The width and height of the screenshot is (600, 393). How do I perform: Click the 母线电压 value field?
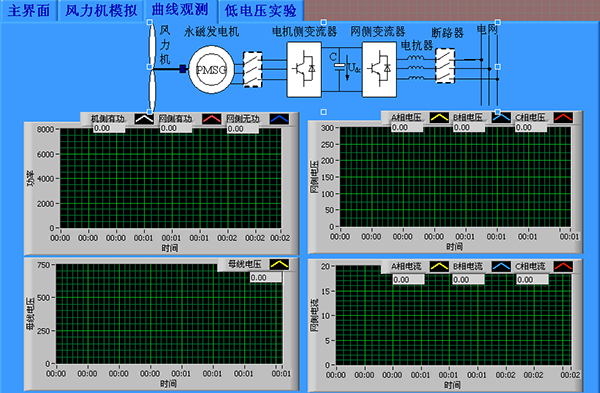pyautogui.click(x=266, y=277)
